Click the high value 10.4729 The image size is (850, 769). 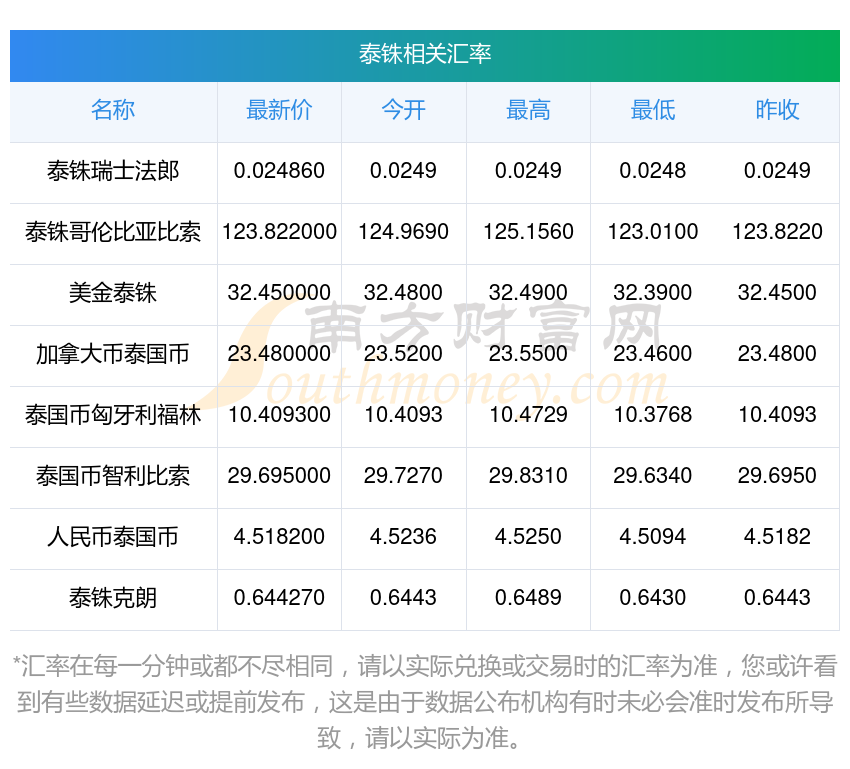[528, 415]
